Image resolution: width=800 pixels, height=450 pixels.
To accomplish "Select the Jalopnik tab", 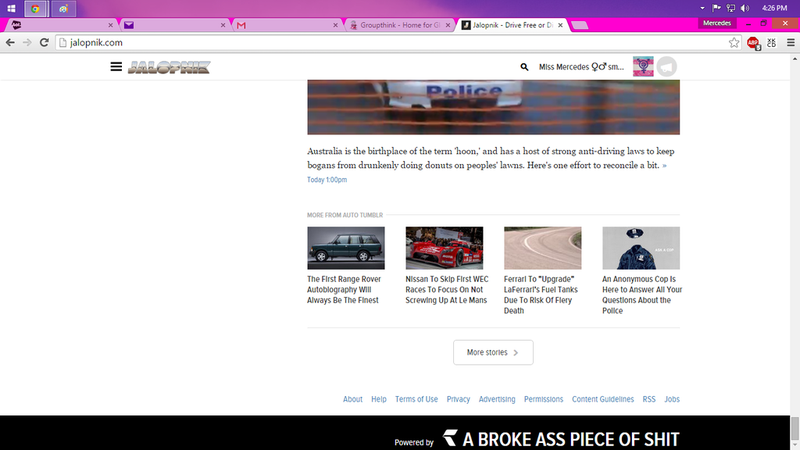I will (x=510, y=24).
